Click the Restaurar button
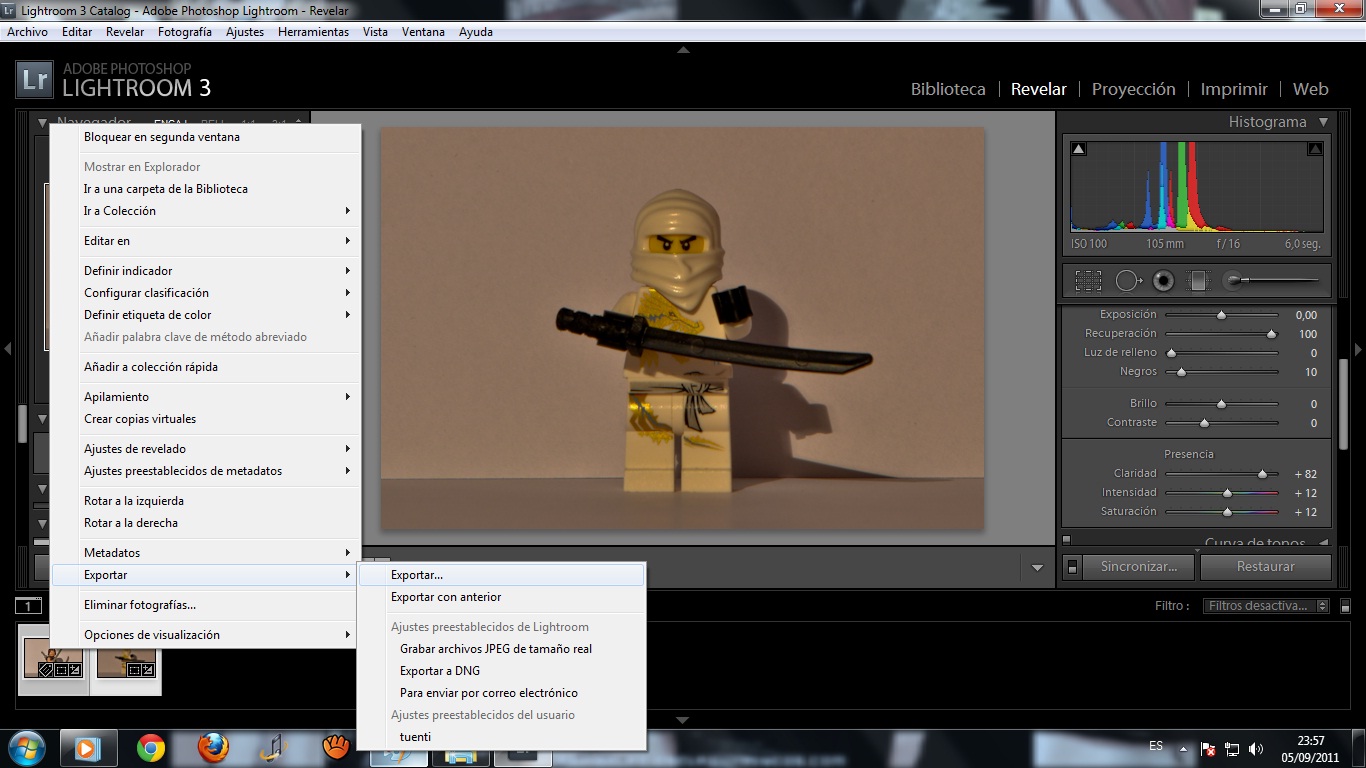Screen dimensions: 1366x768 [x=1266, y=567]
